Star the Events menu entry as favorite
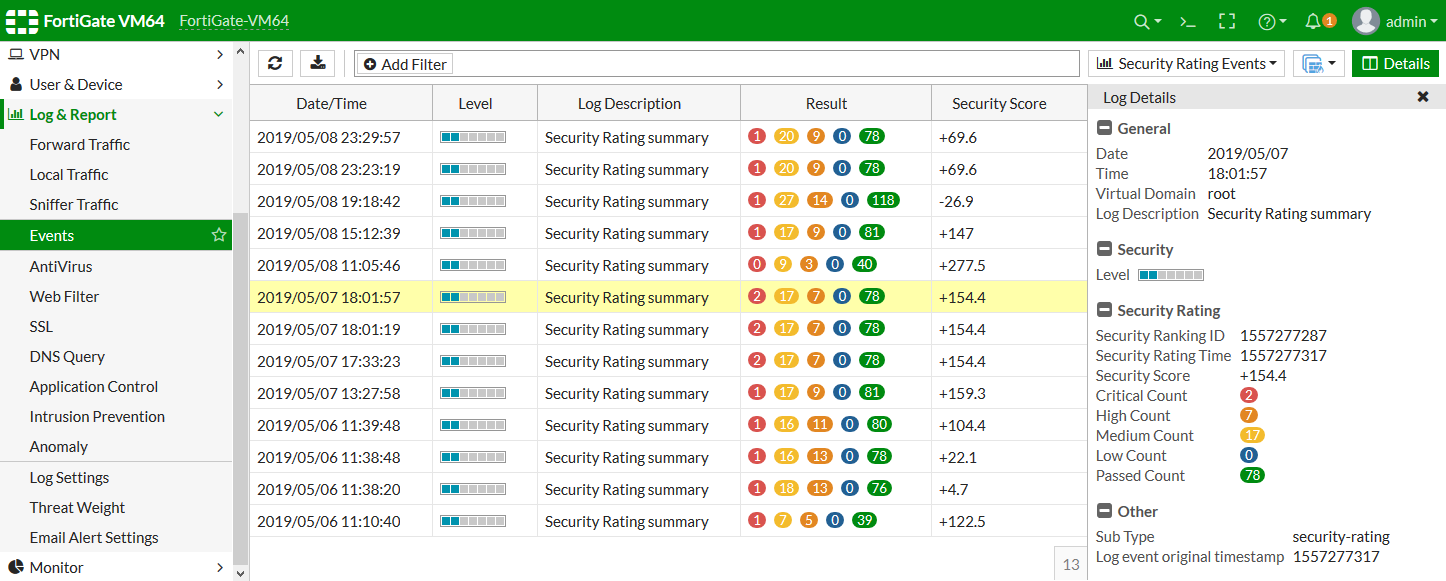This screenshot has width=1446, height=581. point(218,234)
